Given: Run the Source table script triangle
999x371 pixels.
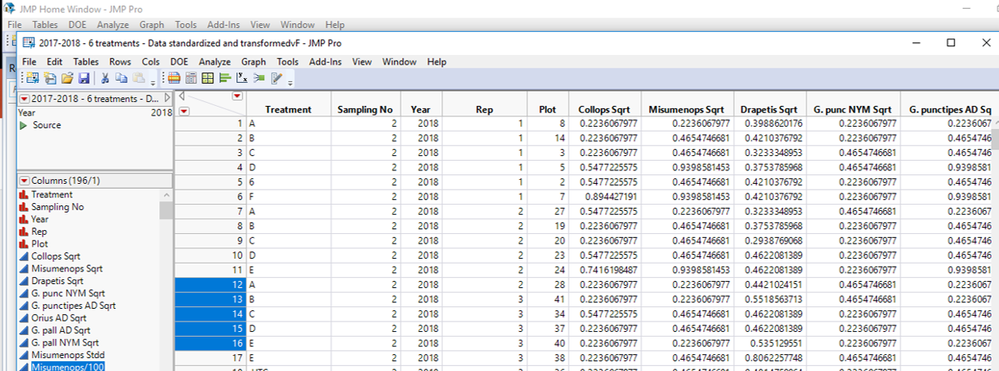Looking at the screenshot, I should click(x=24, y=125).
